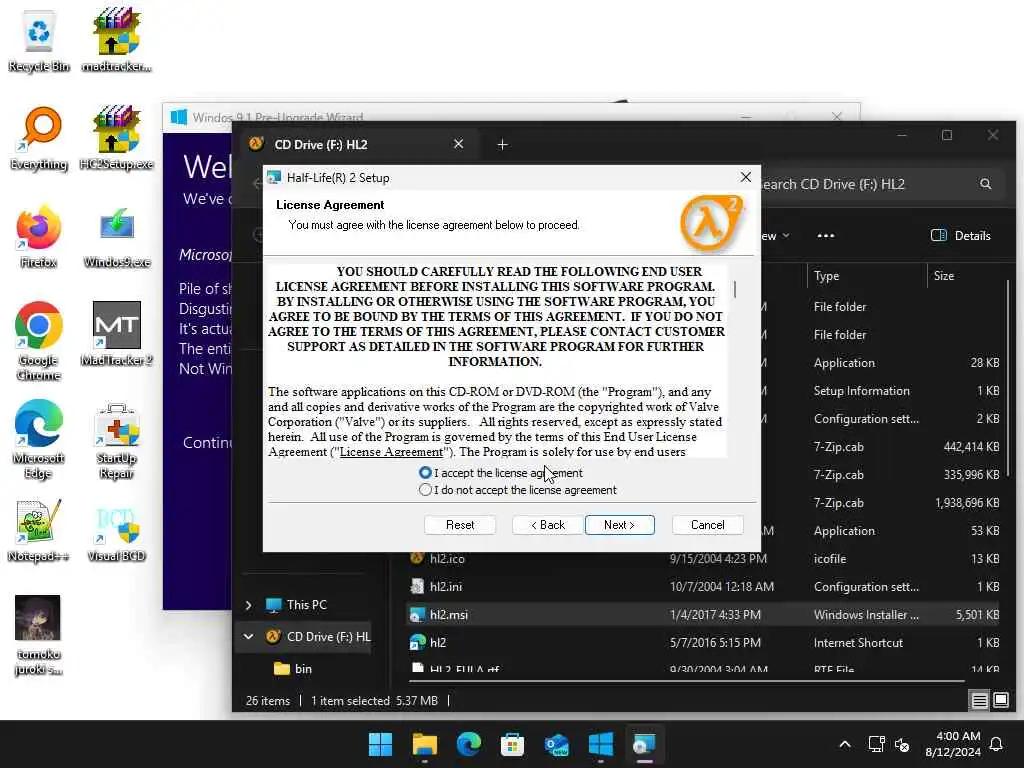Click the File Explorer horizontal scrollbar
The image size is (1024, 768).
(686, 681)
